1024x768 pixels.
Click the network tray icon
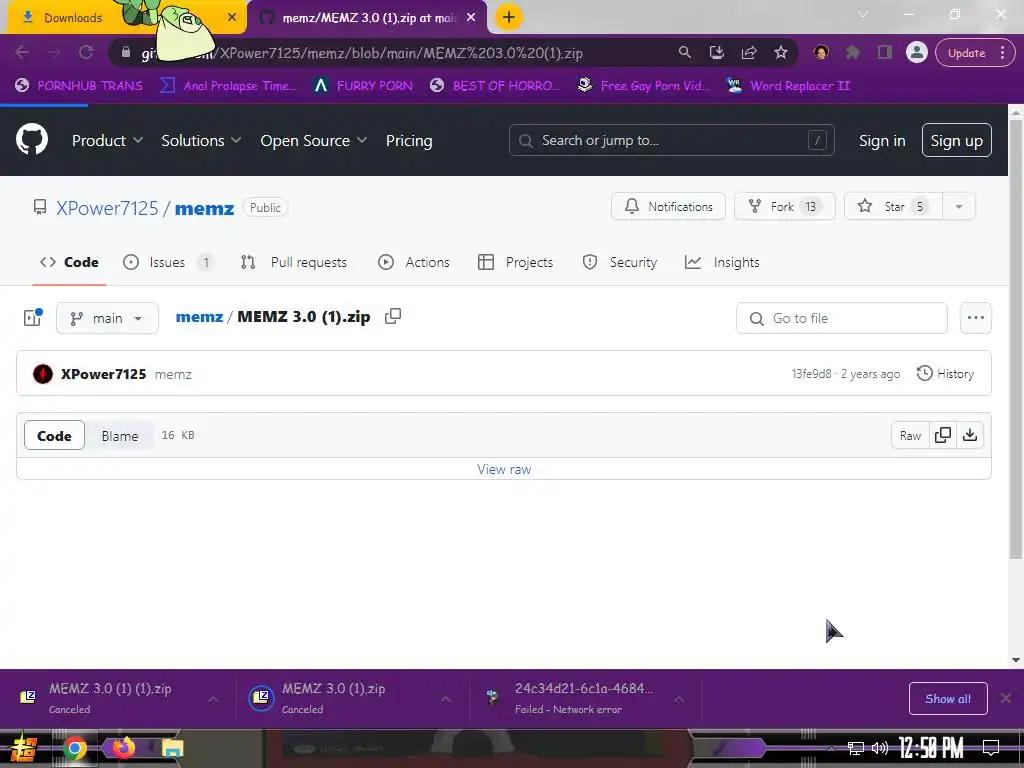(x=856, y=748)
